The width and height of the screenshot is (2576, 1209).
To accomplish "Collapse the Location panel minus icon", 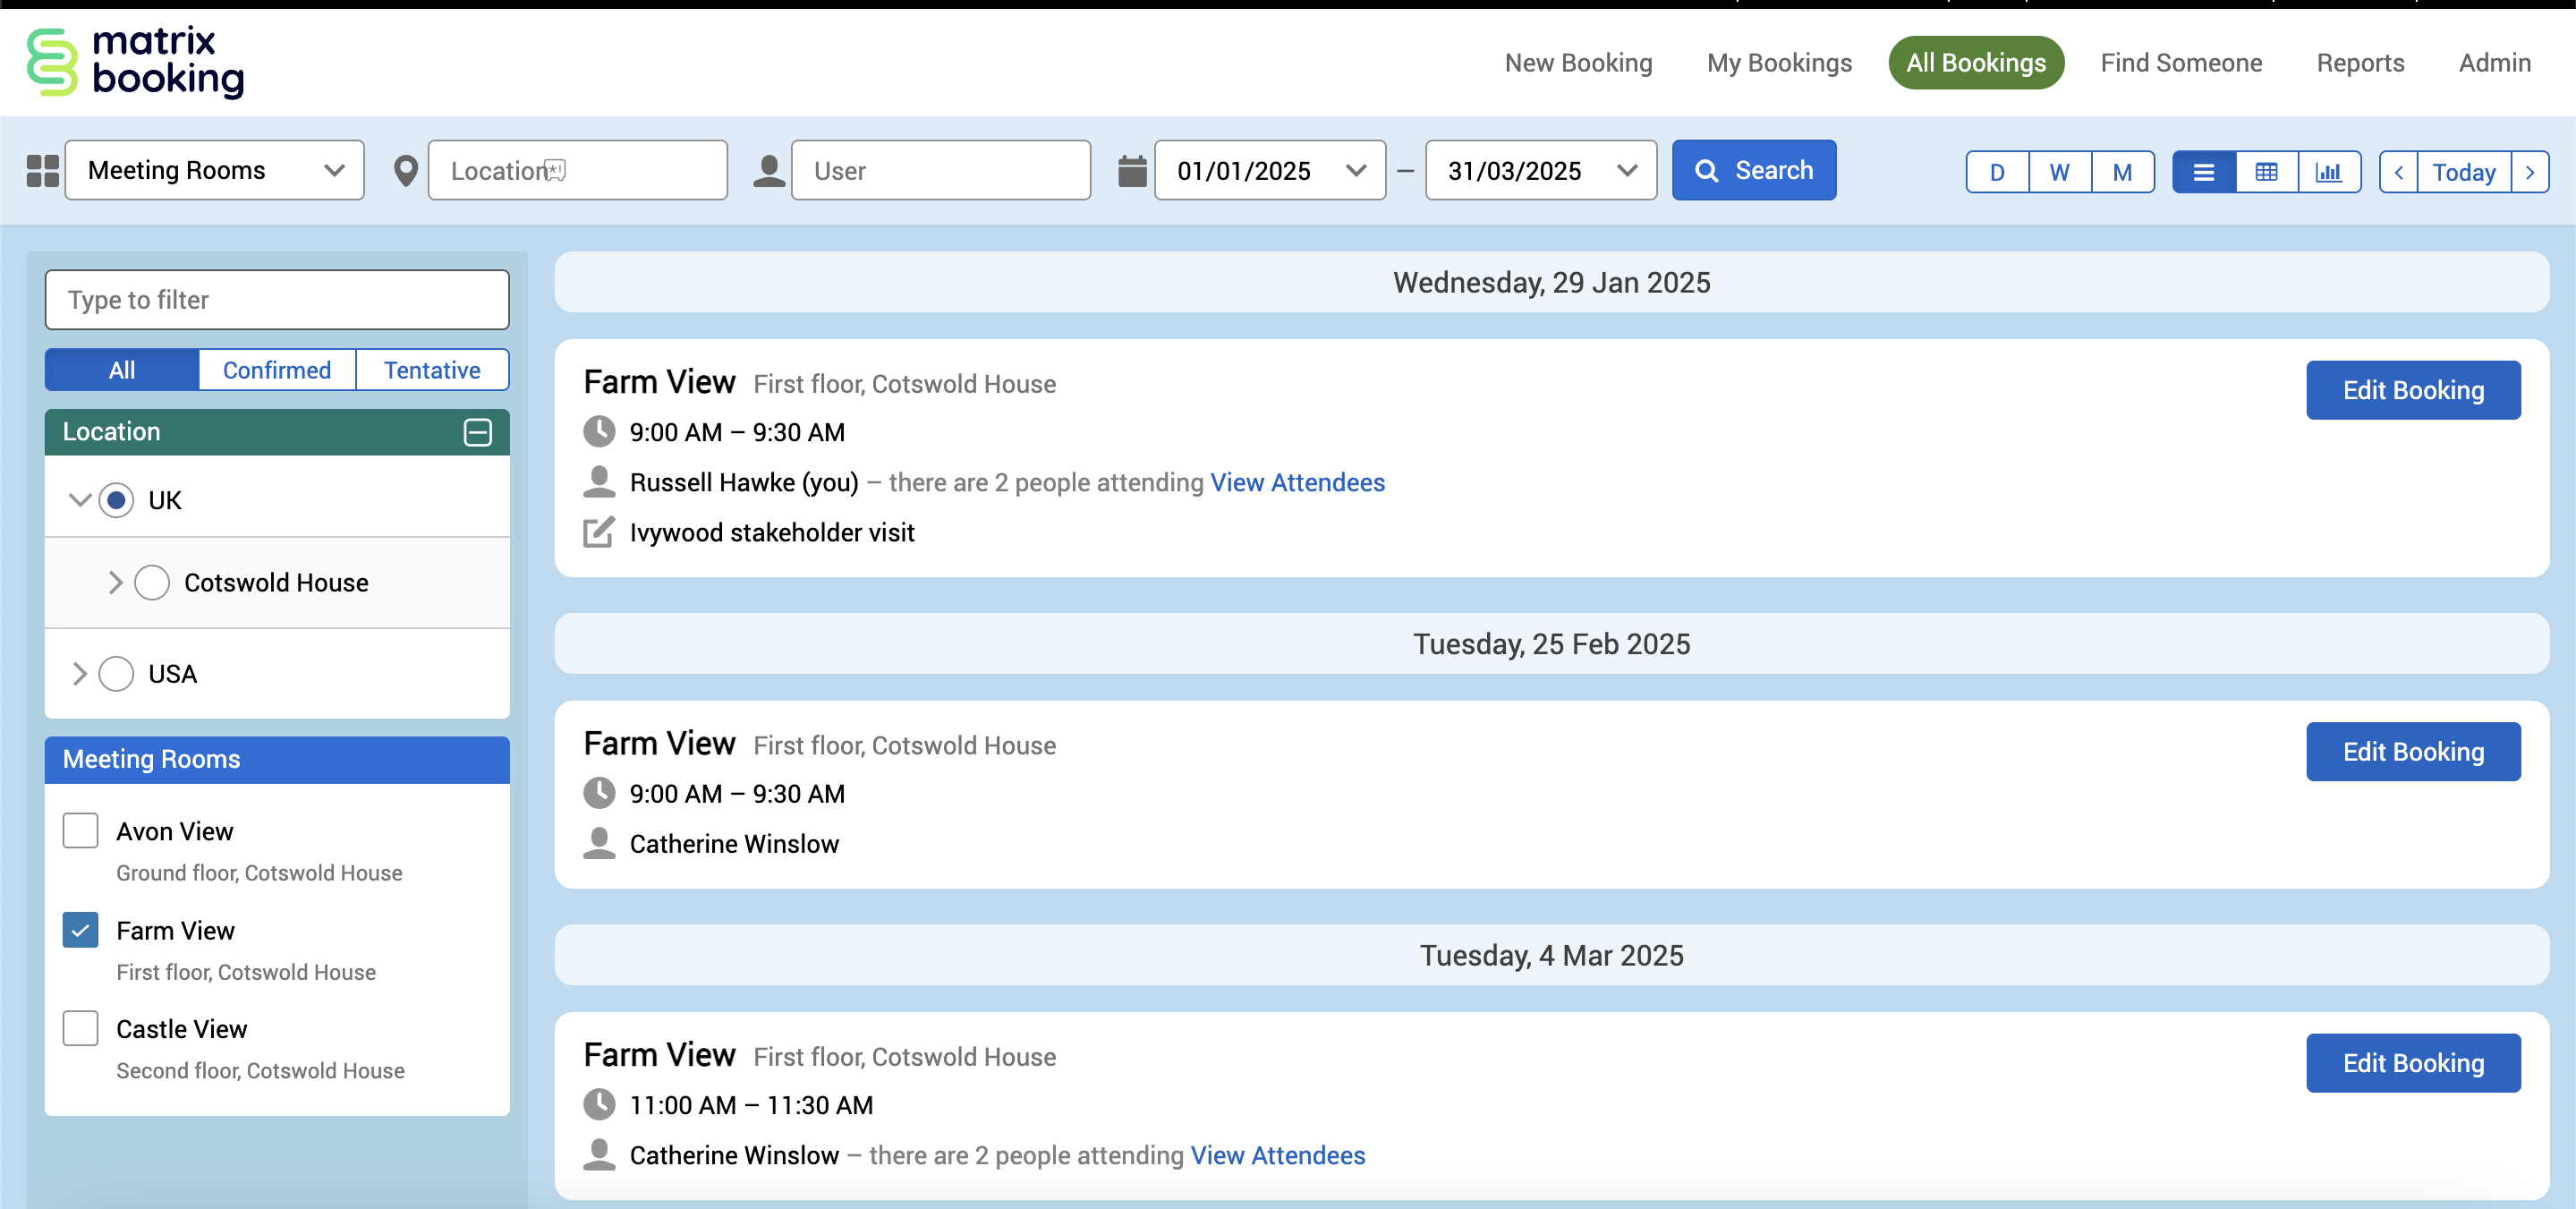I will point(477,432).
